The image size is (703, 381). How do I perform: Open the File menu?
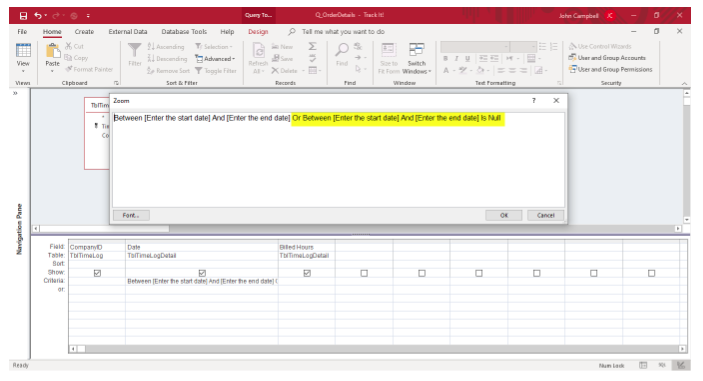22,32
